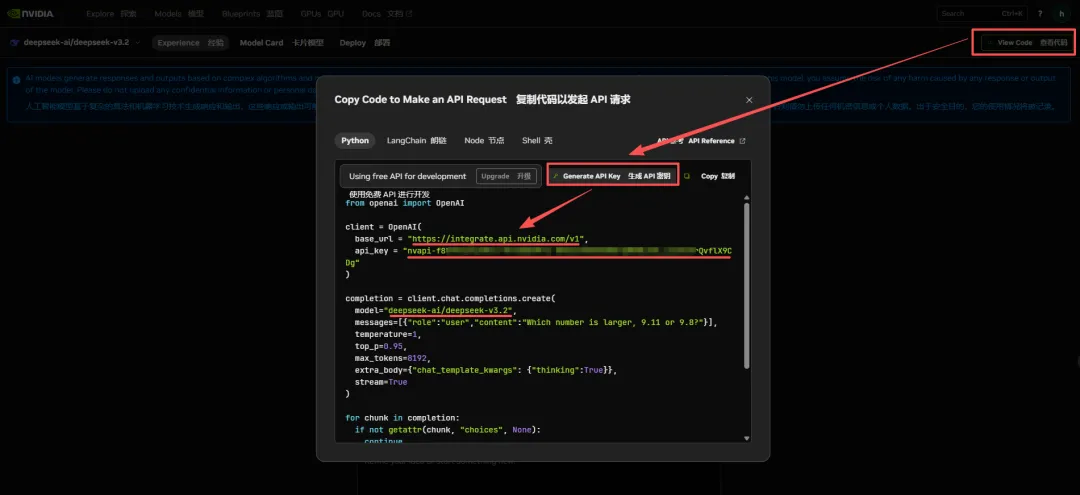Select the Python code tab
Screen dimensions: 1080x495
[x=355, y=140]
